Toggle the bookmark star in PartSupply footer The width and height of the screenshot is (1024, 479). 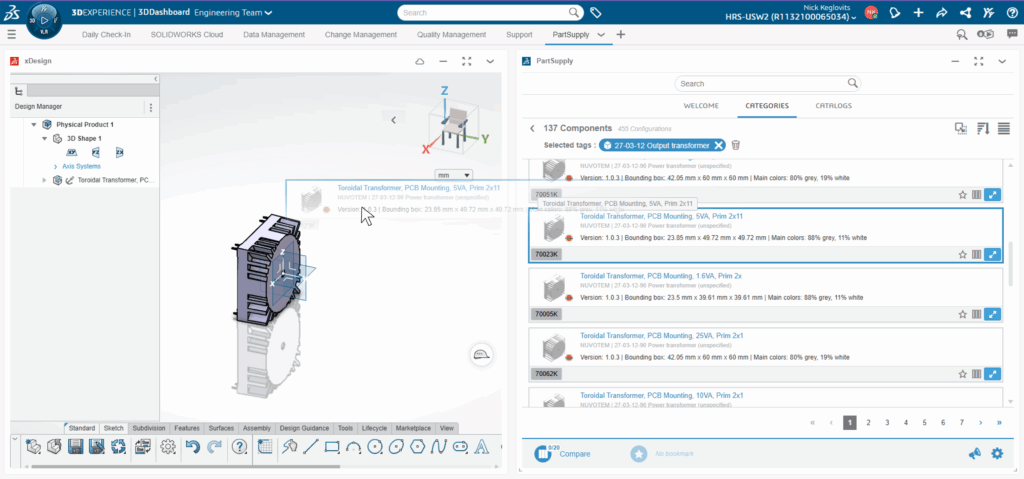tap(639, 454)
